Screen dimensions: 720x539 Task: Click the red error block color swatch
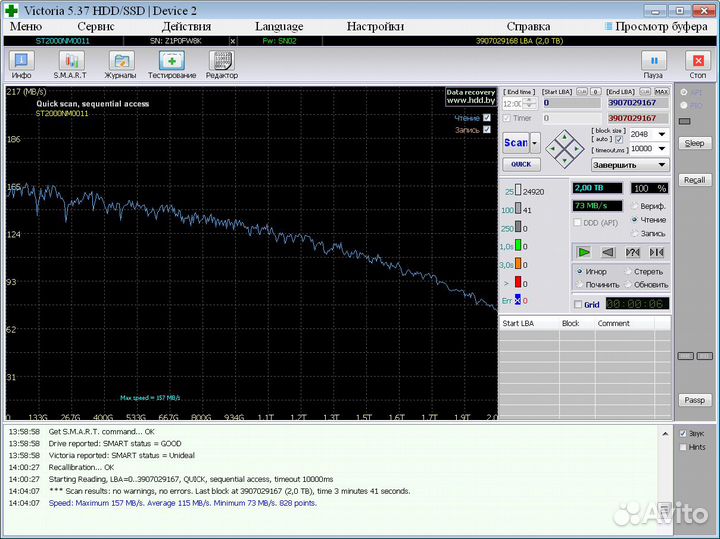pos(519,282)
